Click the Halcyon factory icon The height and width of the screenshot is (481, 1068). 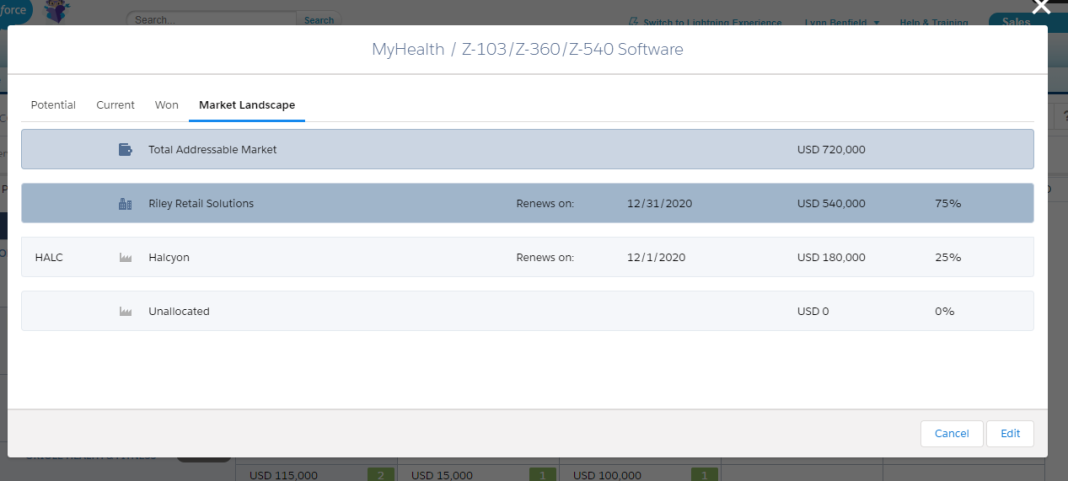pos(125,258)
